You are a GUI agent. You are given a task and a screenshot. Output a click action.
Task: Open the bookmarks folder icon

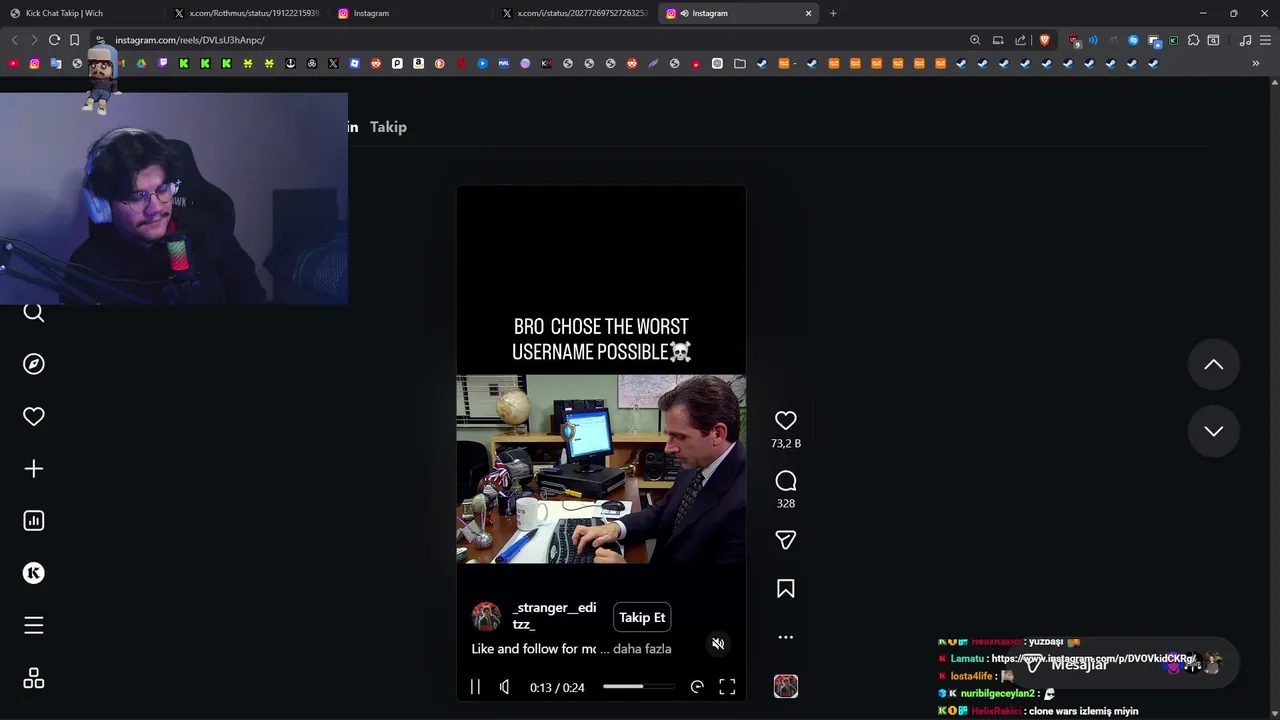740,63
